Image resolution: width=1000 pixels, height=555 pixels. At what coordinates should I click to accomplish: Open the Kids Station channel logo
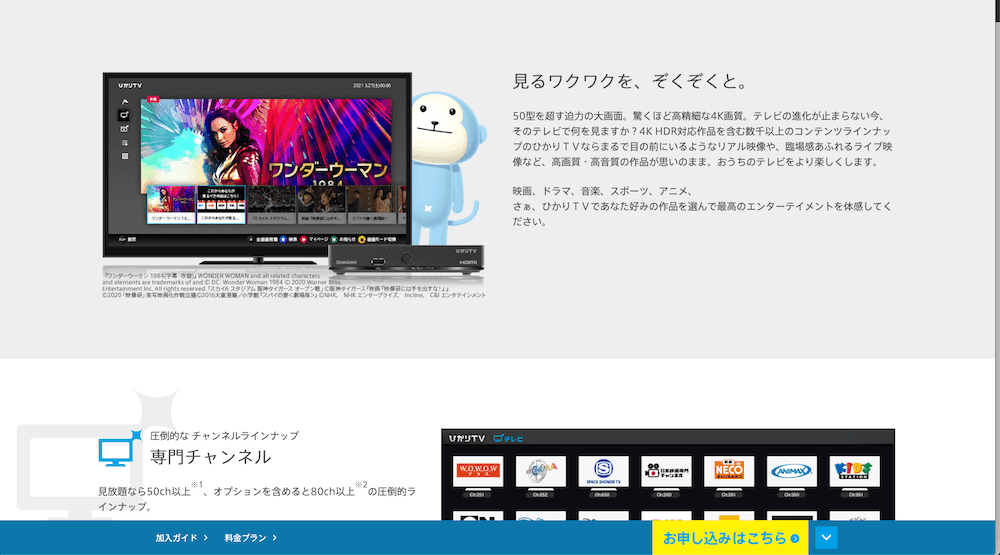click(x=855, y=471)
